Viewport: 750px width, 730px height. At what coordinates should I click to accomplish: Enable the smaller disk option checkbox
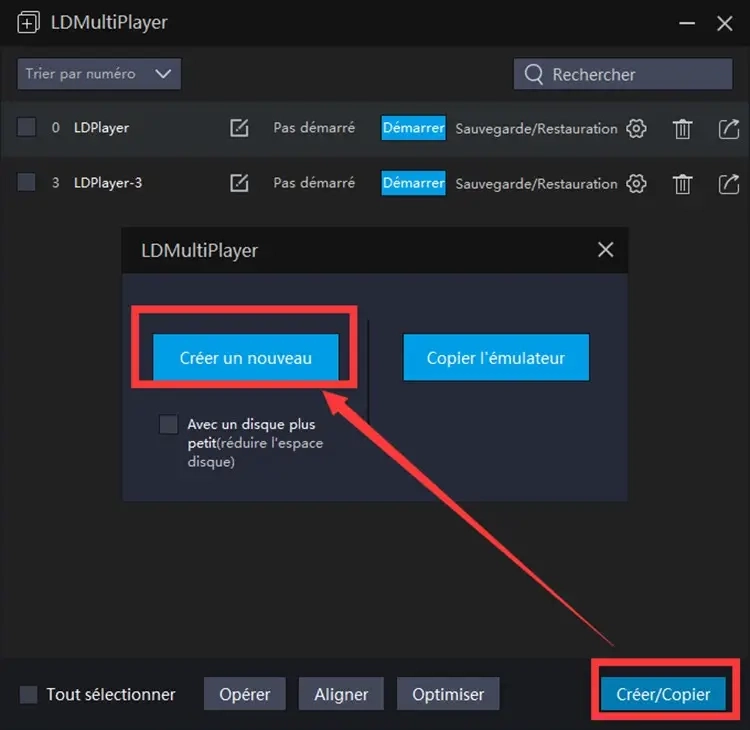168,424
